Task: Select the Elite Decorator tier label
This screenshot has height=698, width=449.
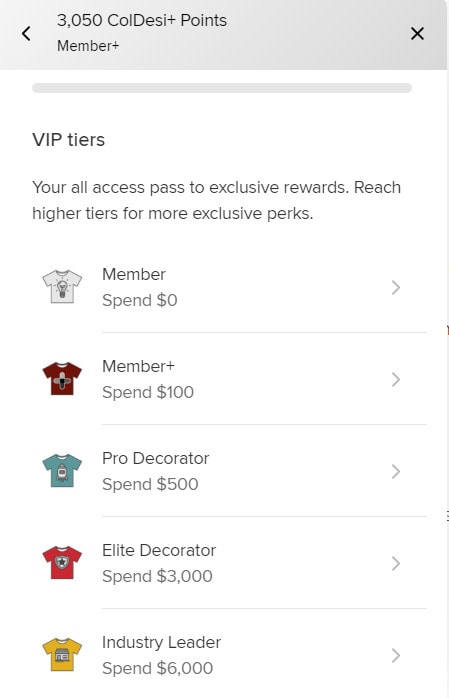Action: (x=159, y=550)
